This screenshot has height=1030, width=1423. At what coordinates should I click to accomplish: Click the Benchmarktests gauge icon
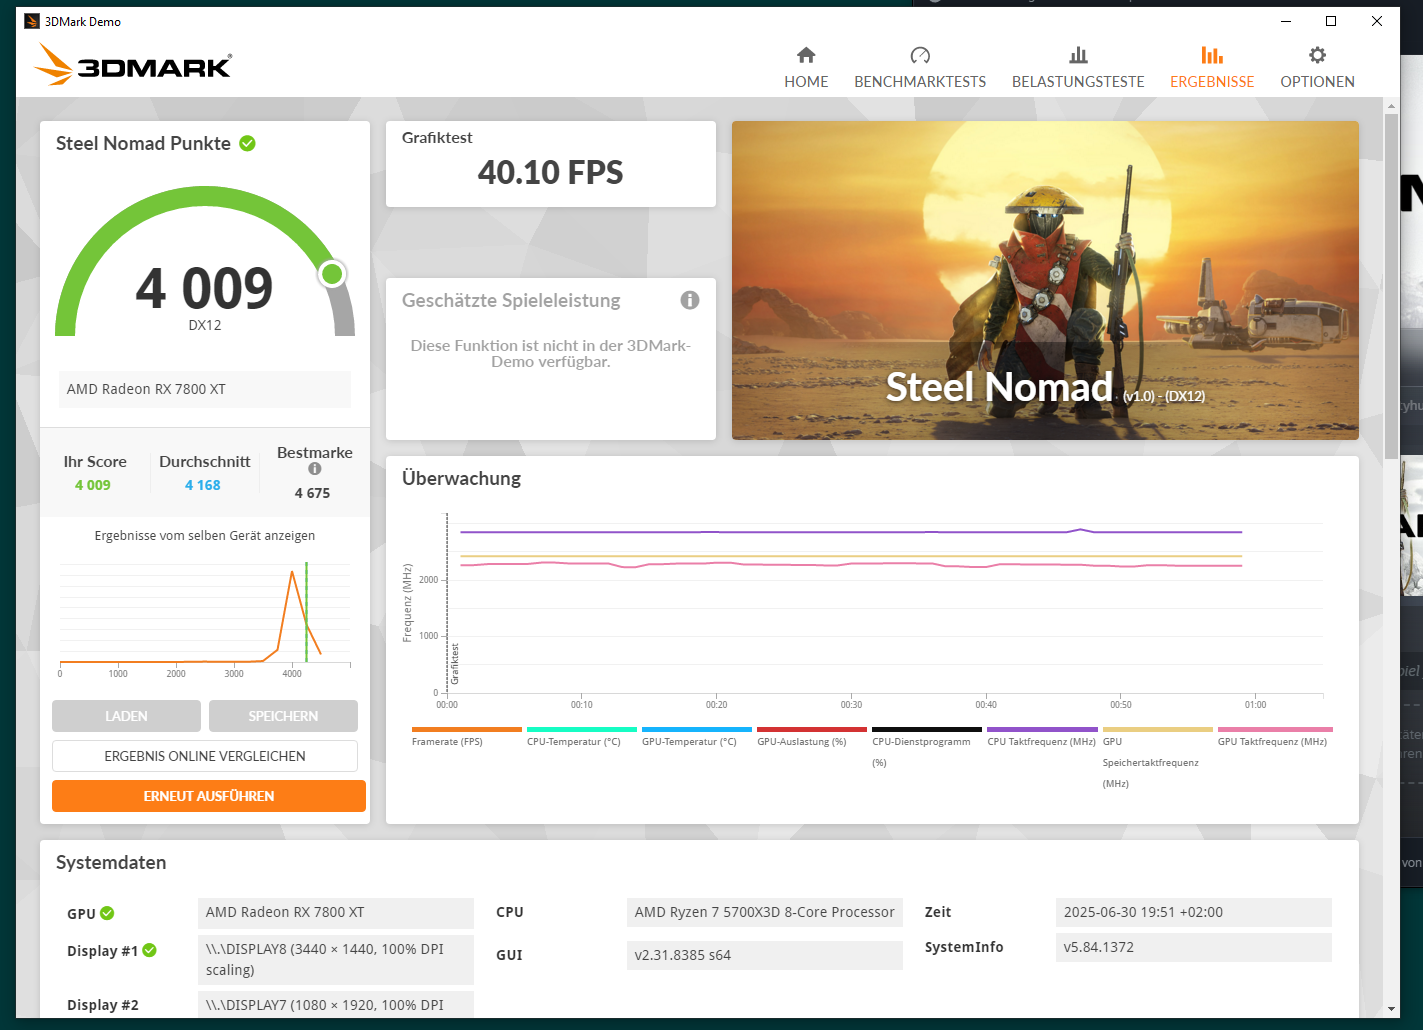[920, 55]
